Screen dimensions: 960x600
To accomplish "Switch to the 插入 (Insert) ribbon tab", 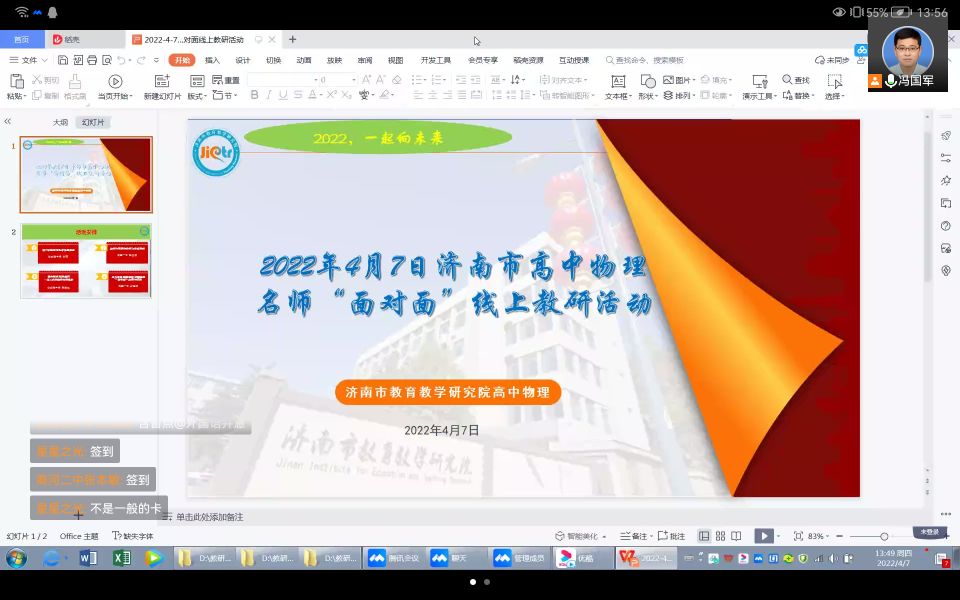I will click(212, 60).
